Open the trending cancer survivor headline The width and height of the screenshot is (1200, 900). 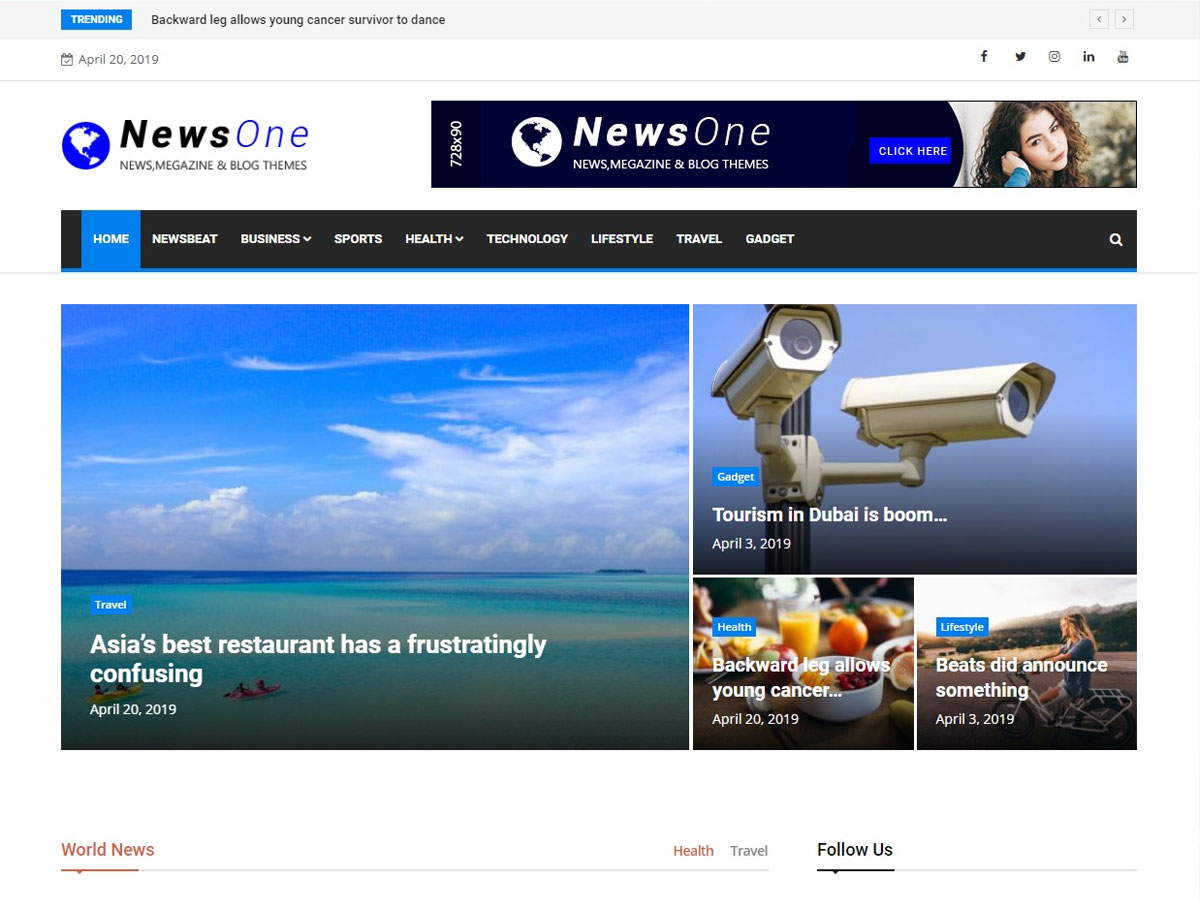(297, 19)
